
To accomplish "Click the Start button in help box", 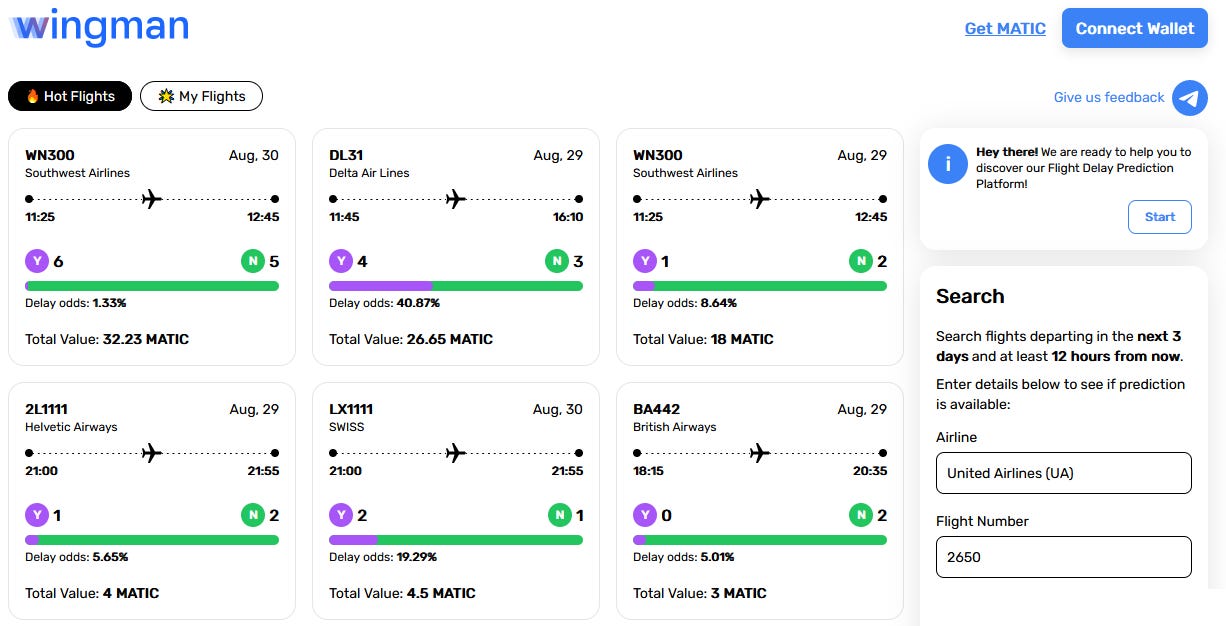I will [x=1160, y=217].
